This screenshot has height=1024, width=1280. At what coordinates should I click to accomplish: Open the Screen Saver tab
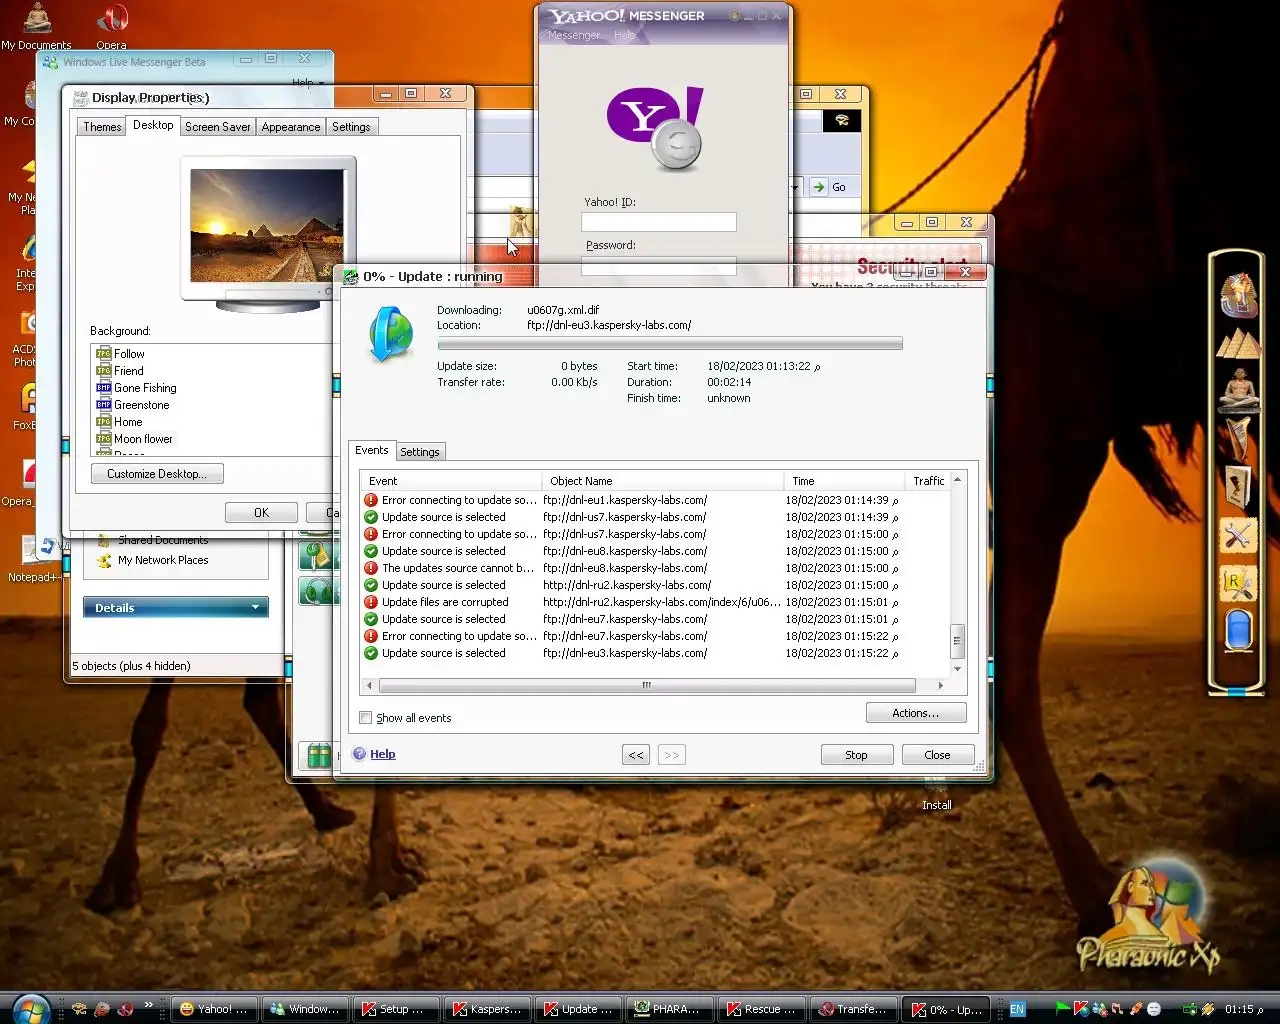[218, 127]
